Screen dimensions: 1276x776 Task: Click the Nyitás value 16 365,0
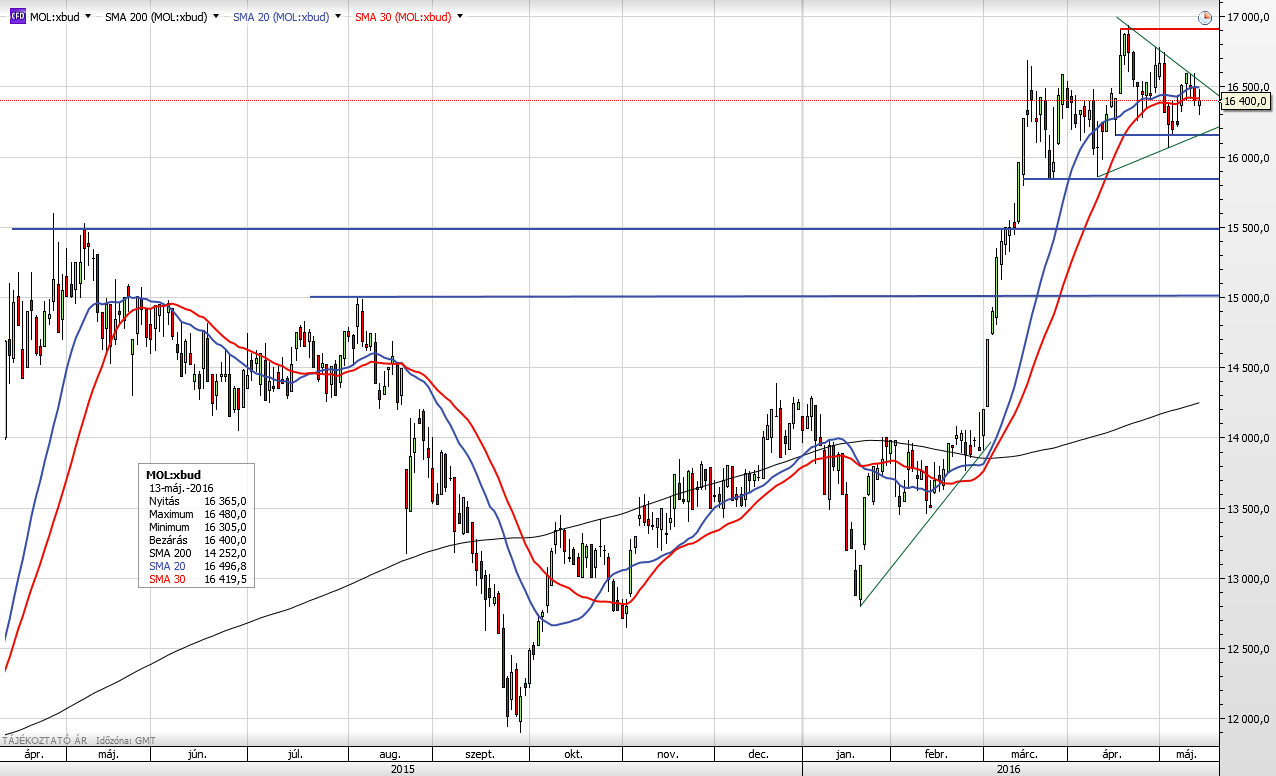coord(226,500)
